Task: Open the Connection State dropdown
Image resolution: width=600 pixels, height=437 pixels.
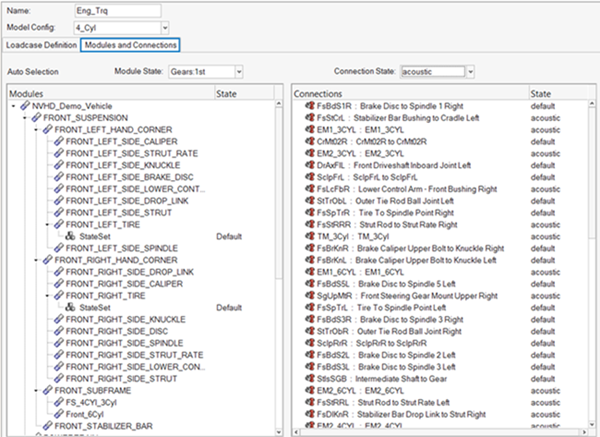Action: pos(468,72)
